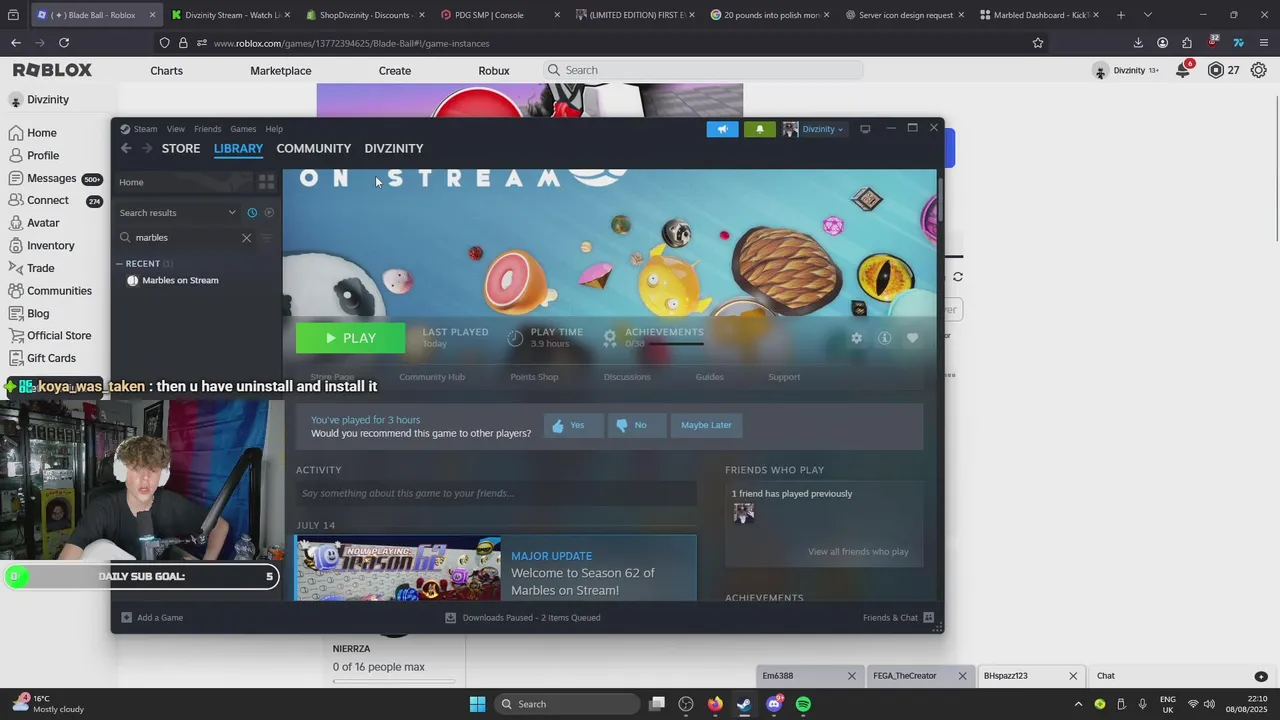Open Roblox Robux balance icon
Screen dimensions: 1280x720
[1215, 70]
